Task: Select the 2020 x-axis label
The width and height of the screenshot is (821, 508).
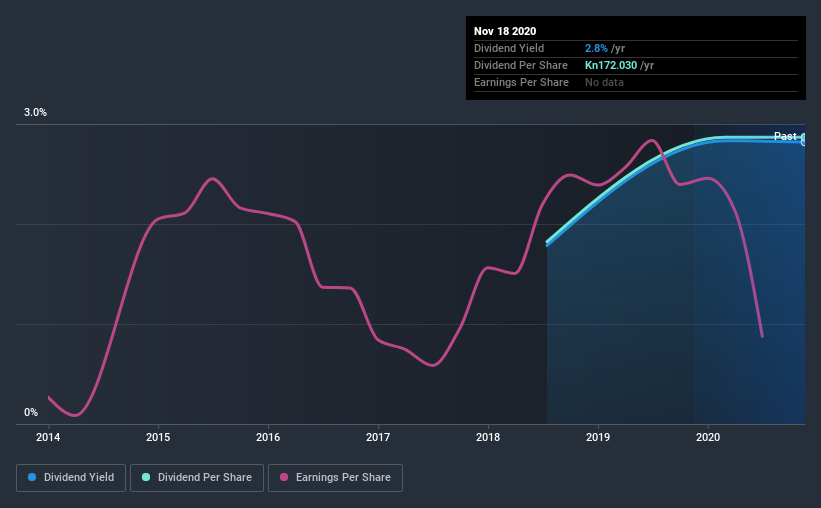Action: click(x=708, y=437)
